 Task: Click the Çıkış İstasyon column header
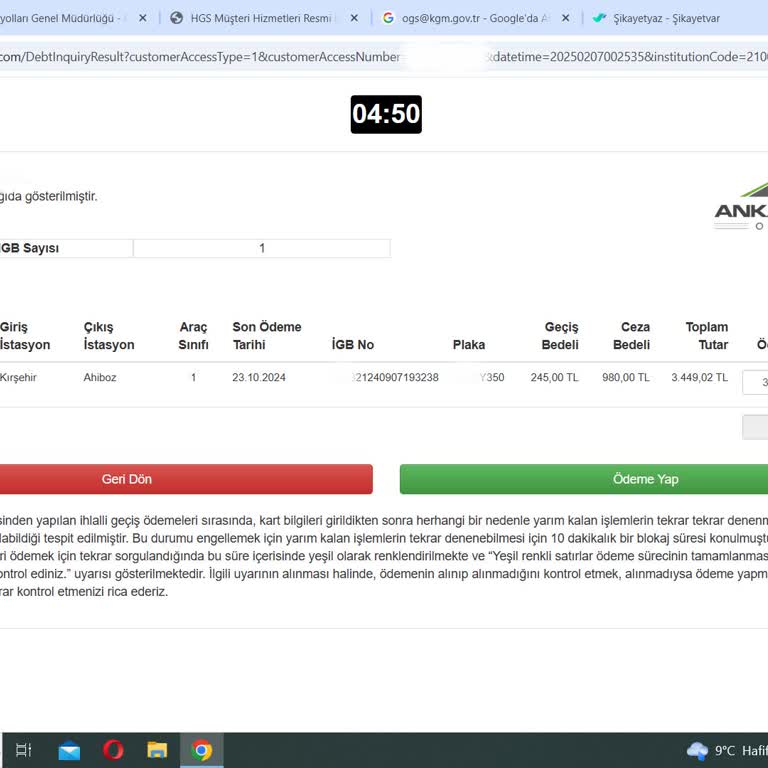tap(109, 336)
